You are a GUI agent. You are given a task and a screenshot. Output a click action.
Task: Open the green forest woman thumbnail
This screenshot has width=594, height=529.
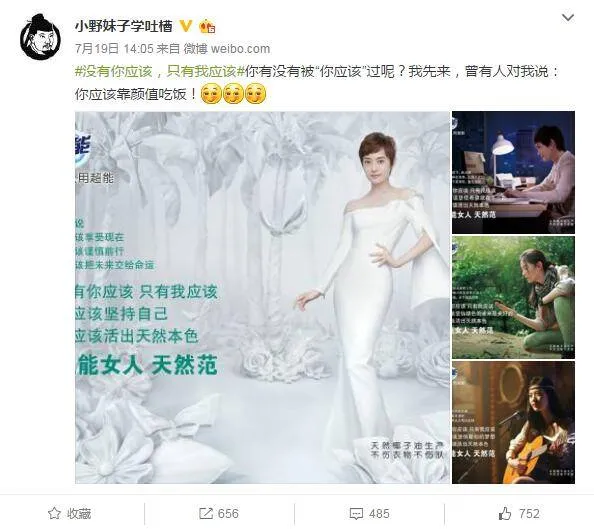513,297
